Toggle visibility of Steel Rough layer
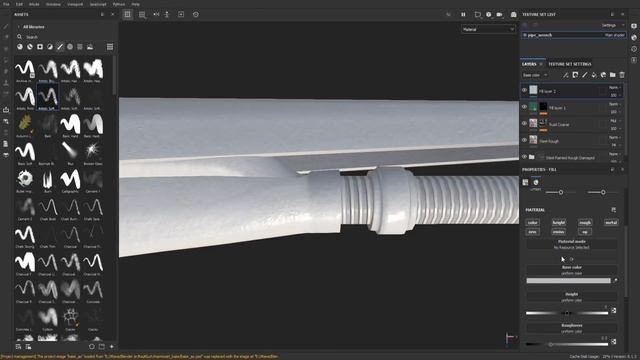This screenshot has height=360, width=640. [524, 140]
